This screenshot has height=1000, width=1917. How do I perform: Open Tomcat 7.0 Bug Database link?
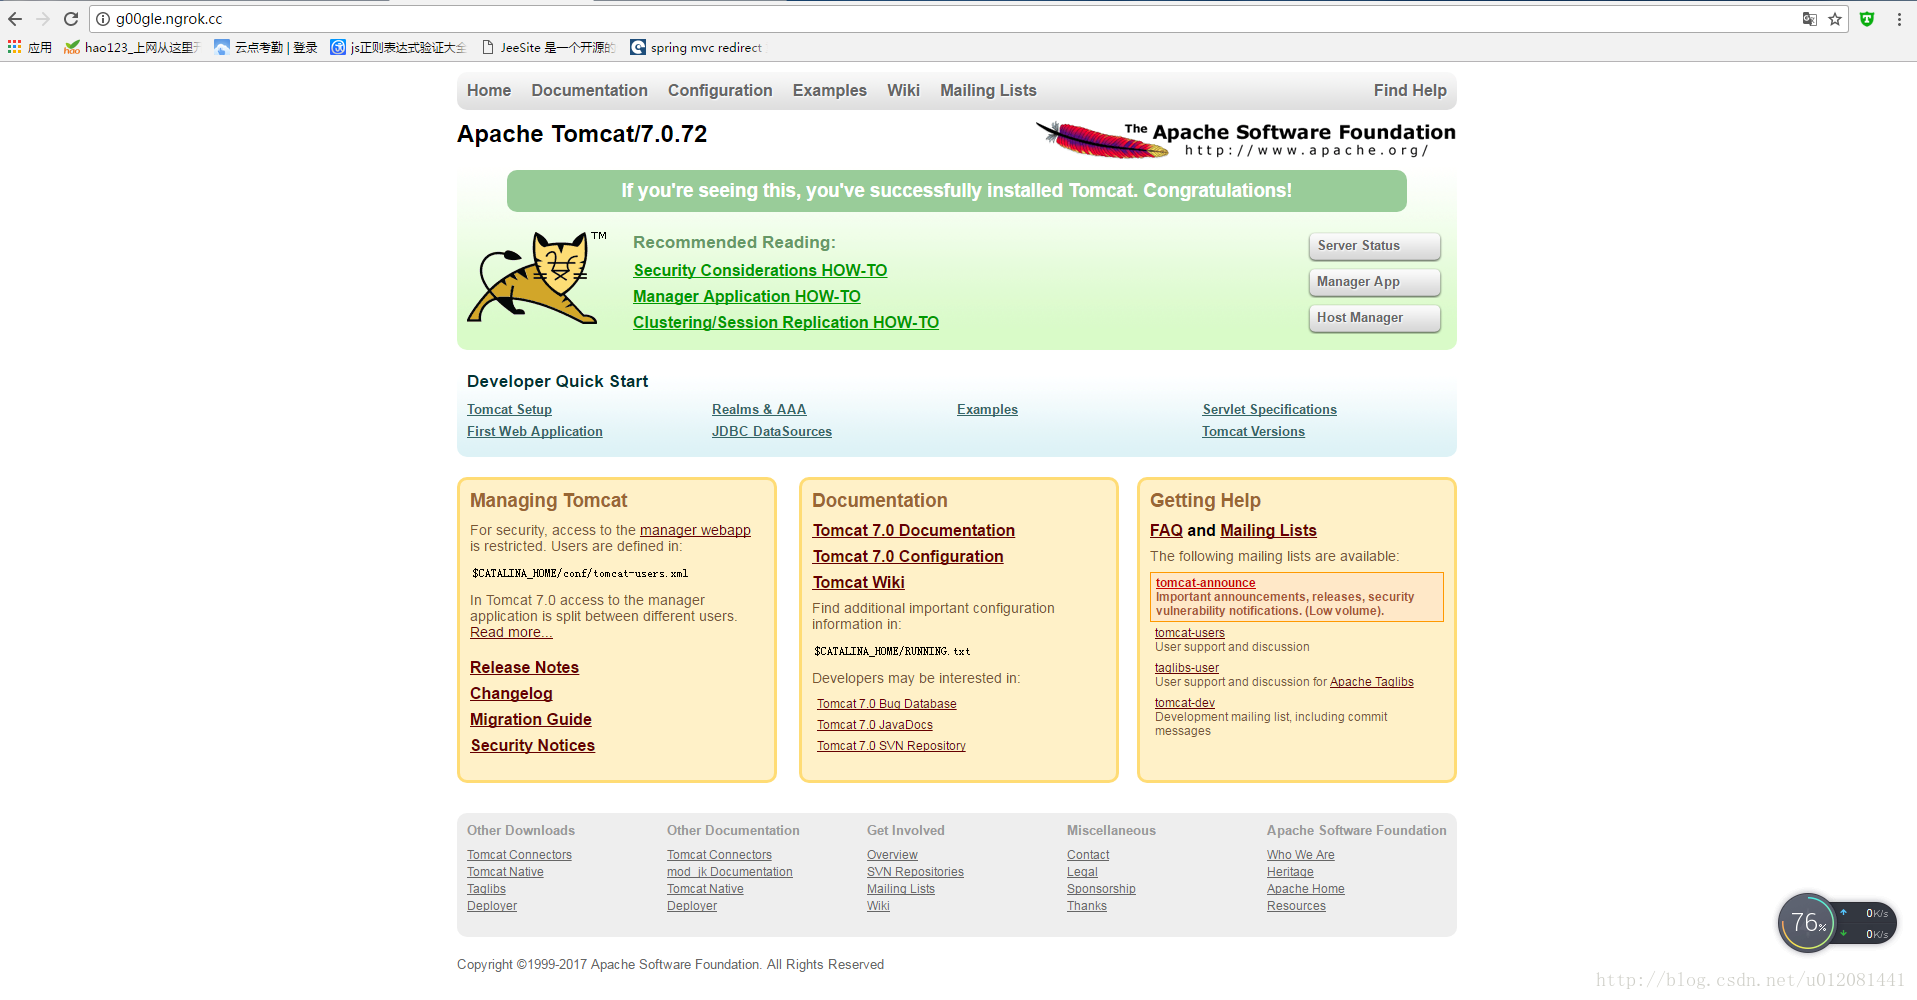pyautogui.click(x=887, y=704)
